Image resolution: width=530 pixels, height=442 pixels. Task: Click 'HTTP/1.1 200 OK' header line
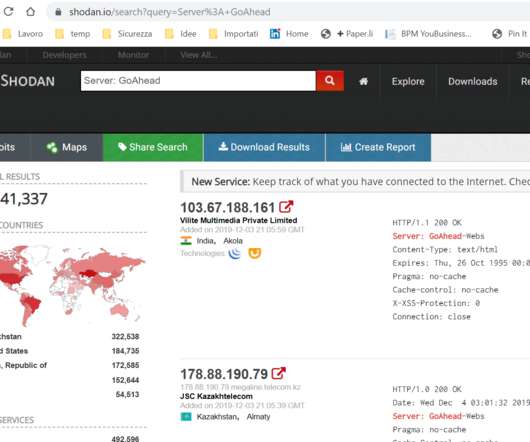tap(427, 222)
